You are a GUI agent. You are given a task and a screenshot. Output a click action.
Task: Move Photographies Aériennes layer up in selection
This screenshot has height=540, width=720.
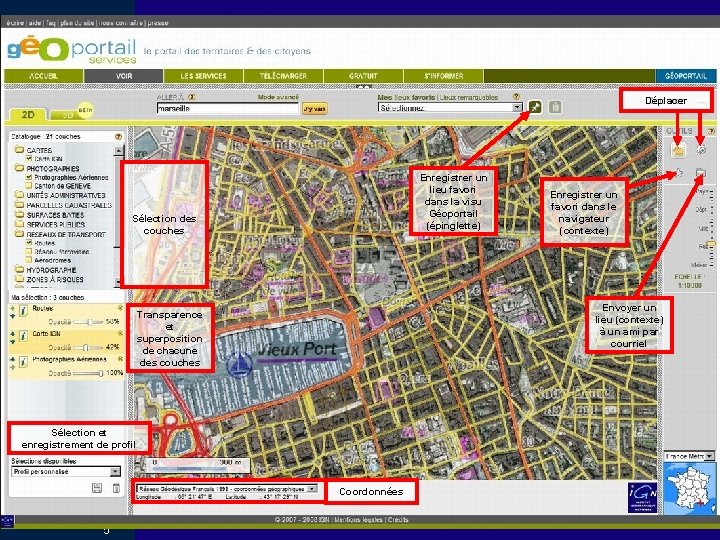(12, 360)
